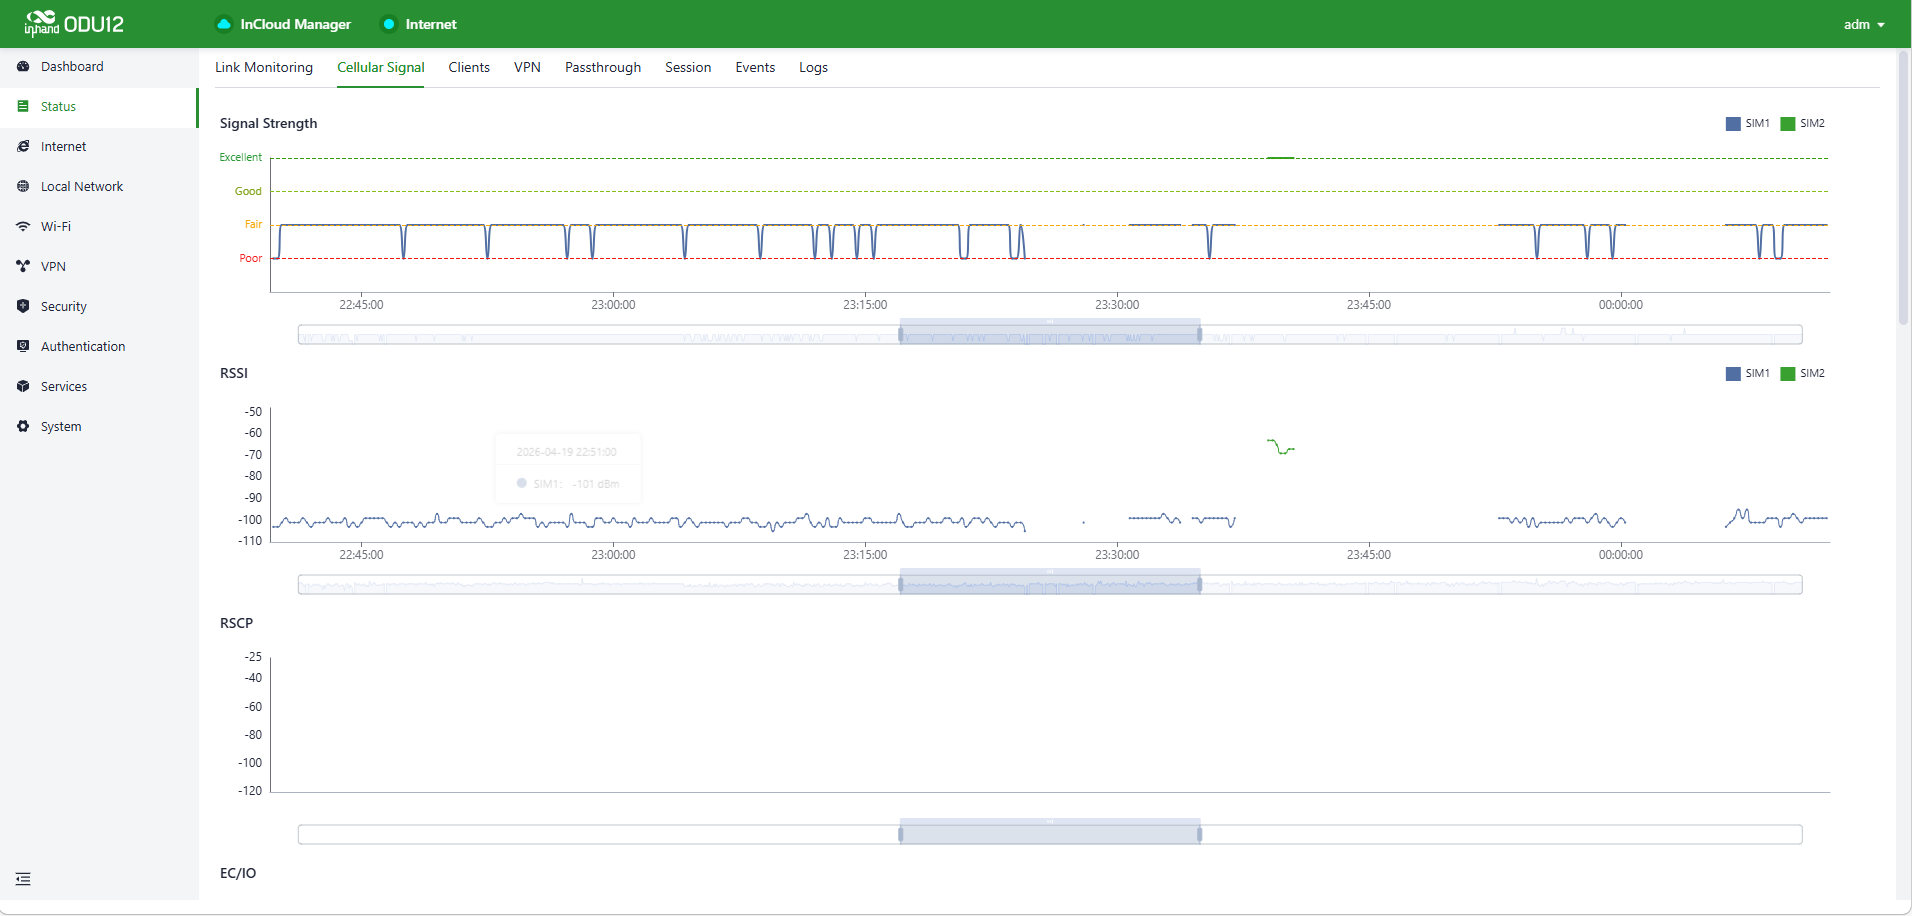This screenshot has width=1912, height=916.
Task: Open VPN in the left sidebar
Action: pos(53,267)
